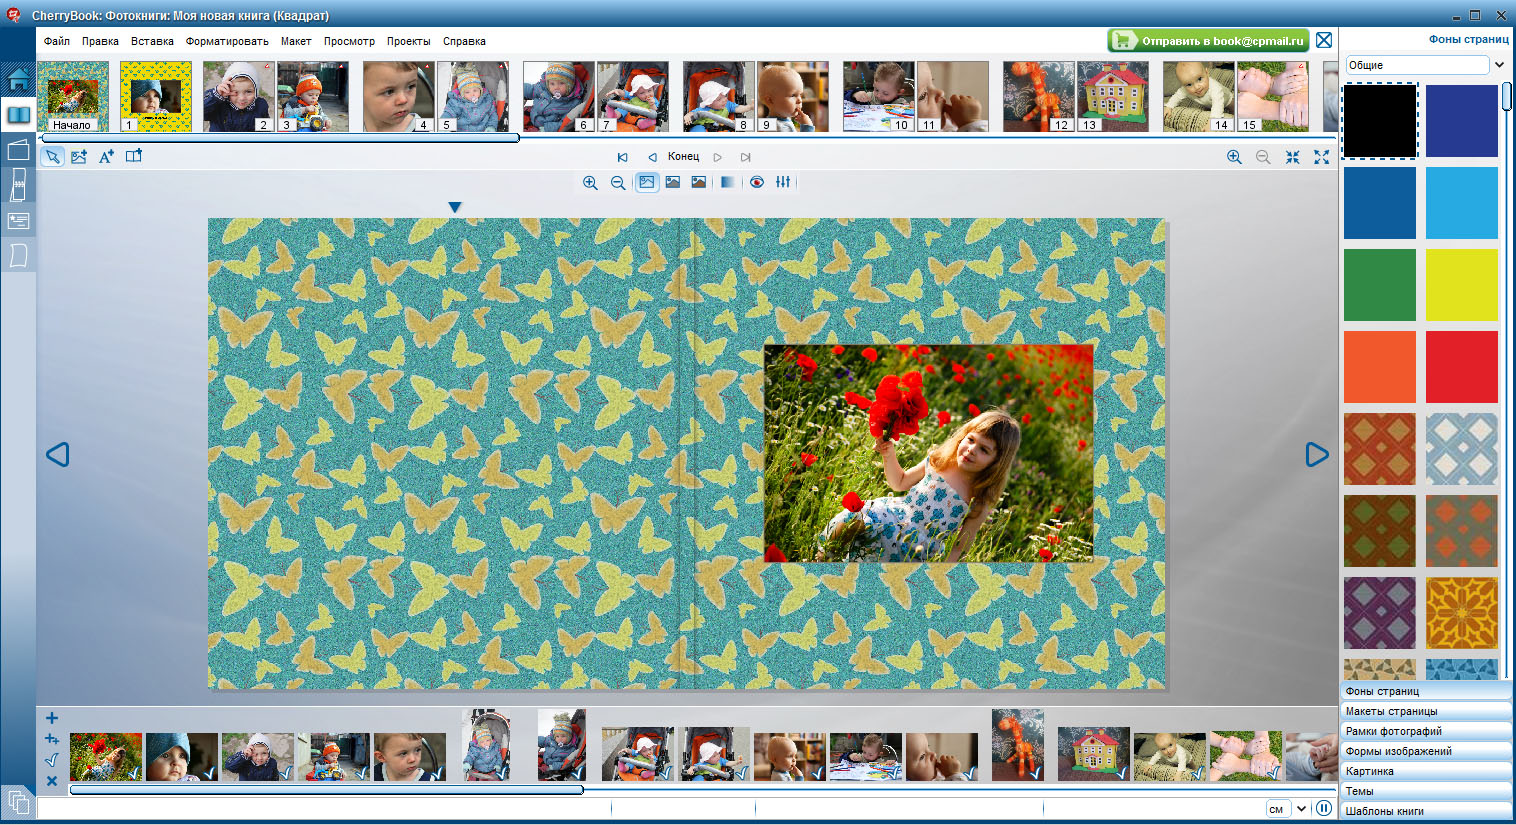Select the third image fit mode icon

[699, 182]
